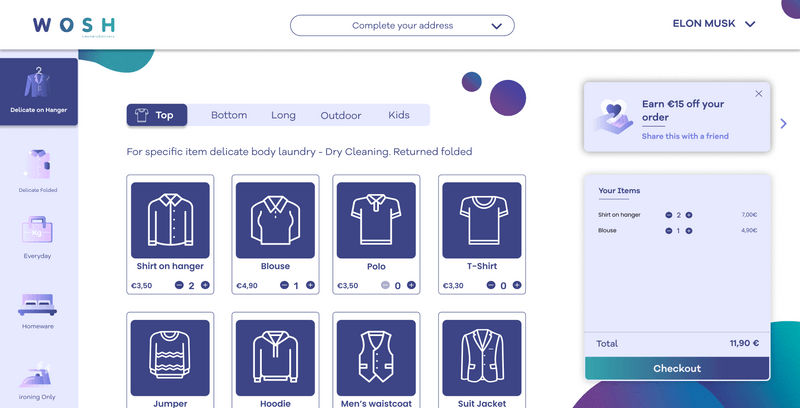Open the Delicate Folded category icon
The image size is (800, 408).
[x=38, y=164]
